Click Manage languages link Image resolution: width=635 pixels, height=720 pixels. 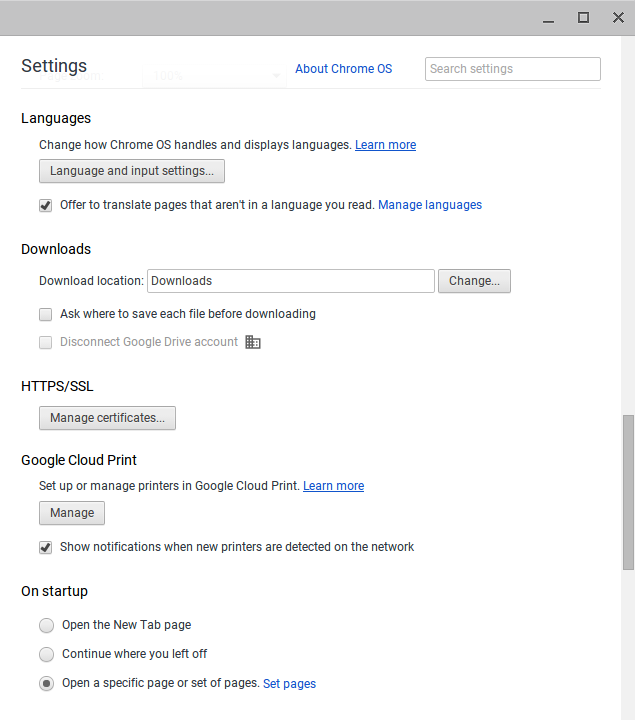pyautogui.click(x=430, y=205)
